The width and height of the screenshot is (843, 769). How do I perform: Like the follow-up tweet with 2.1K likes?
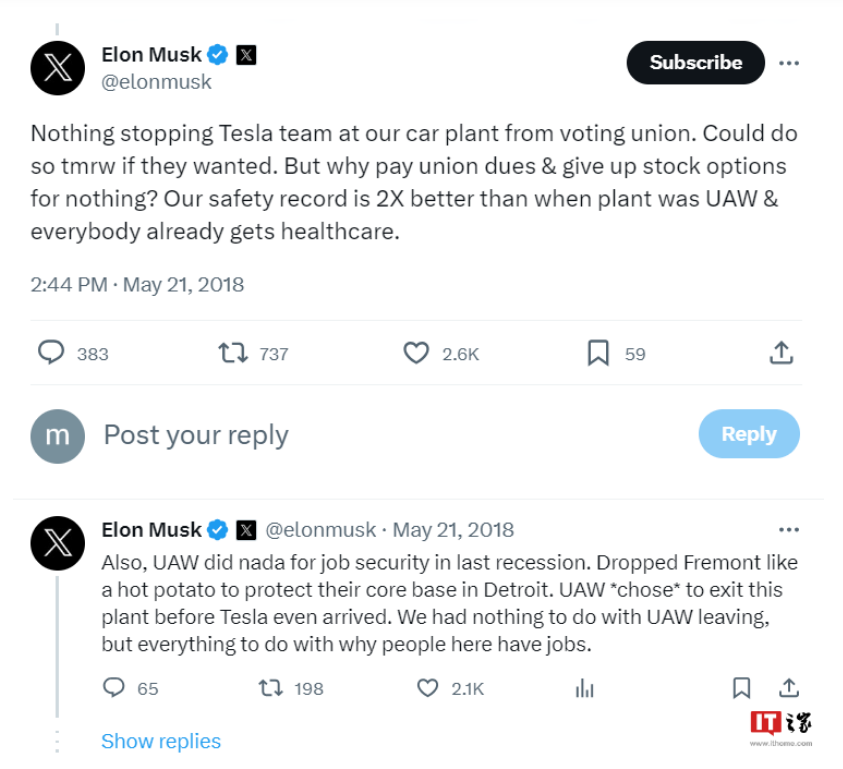[428, 688]
